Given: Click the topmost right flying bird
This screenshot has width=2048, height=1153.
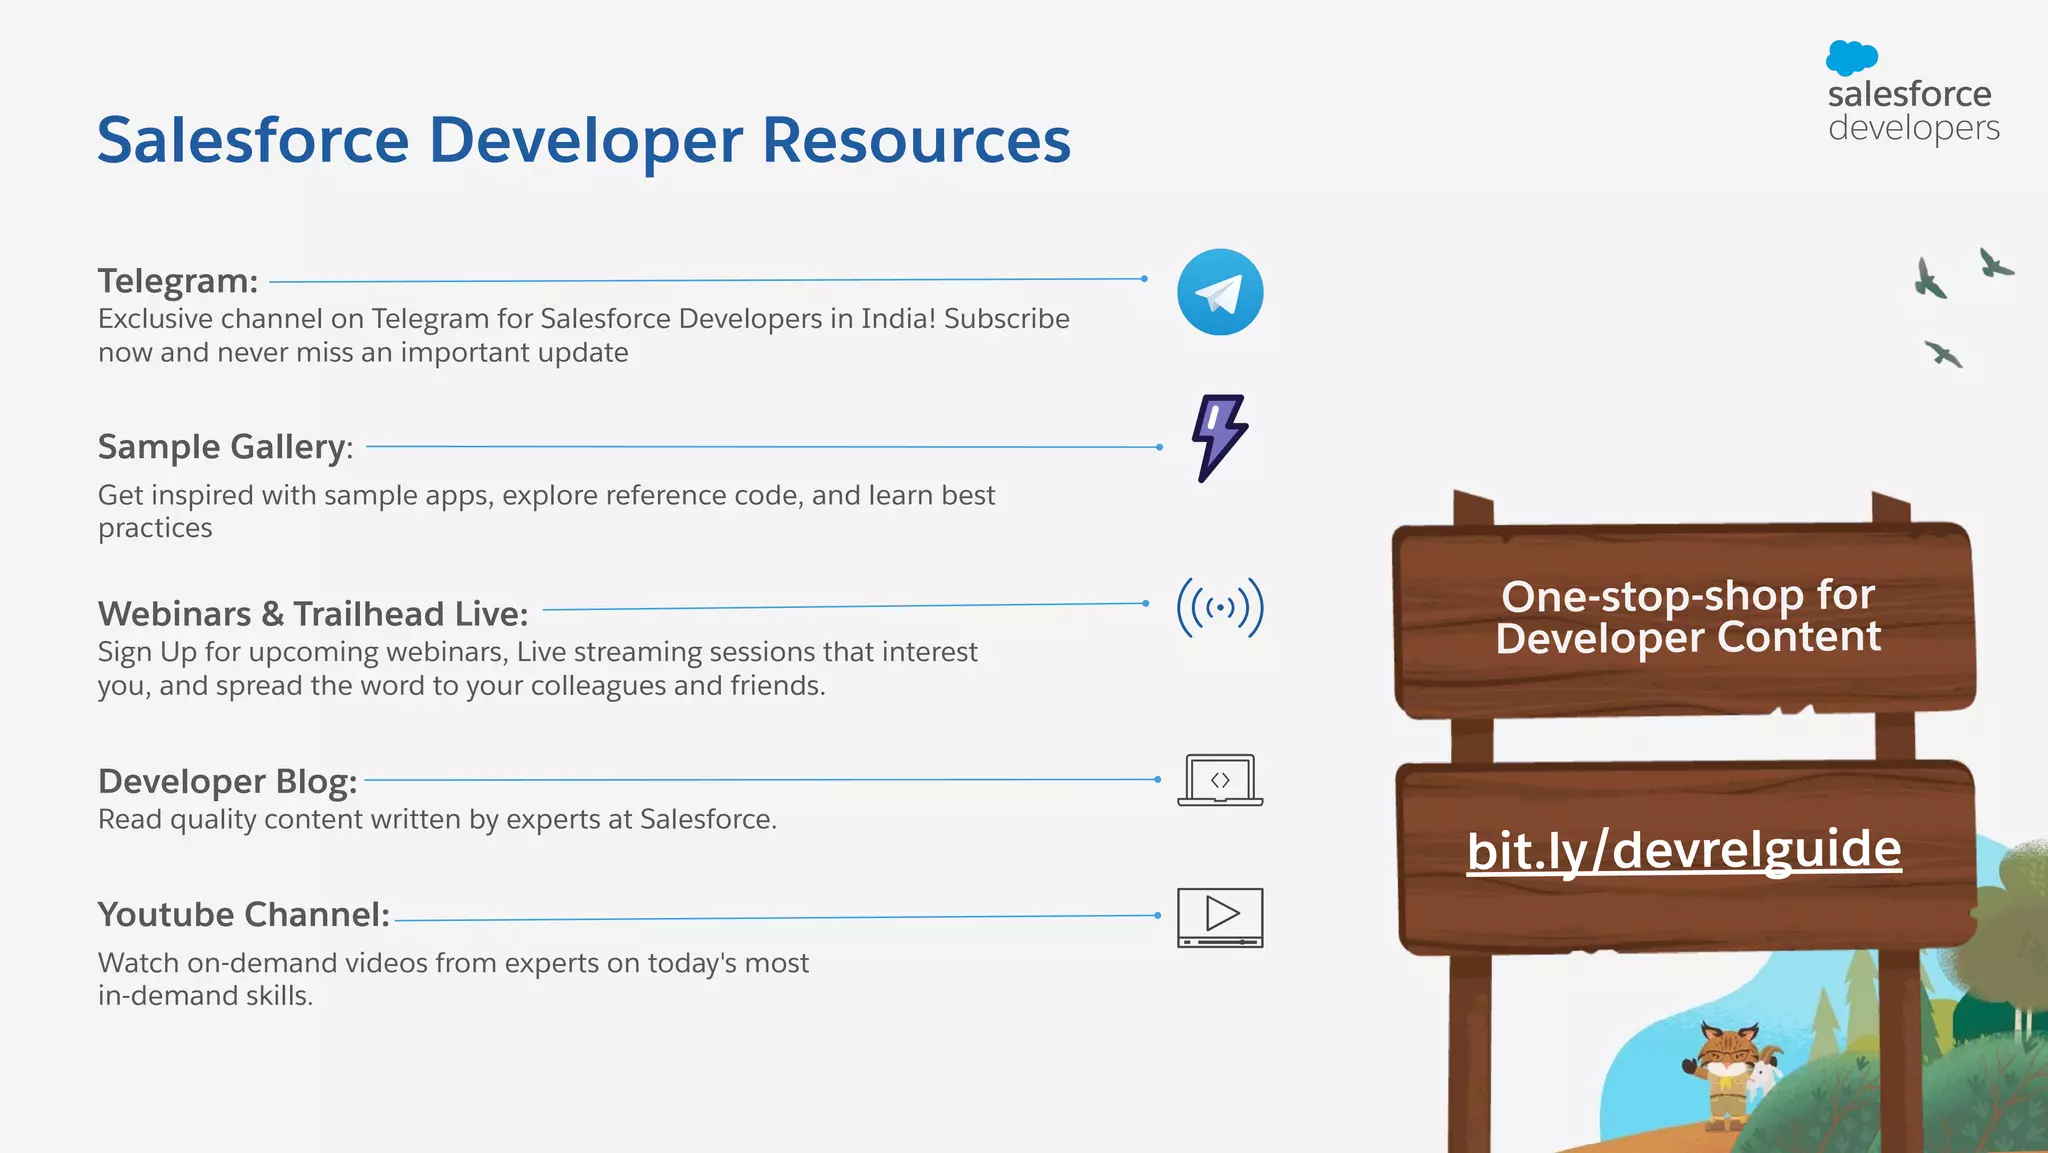Looking at the screenshot, I should pyautogui.click(x=1995, y=264).
